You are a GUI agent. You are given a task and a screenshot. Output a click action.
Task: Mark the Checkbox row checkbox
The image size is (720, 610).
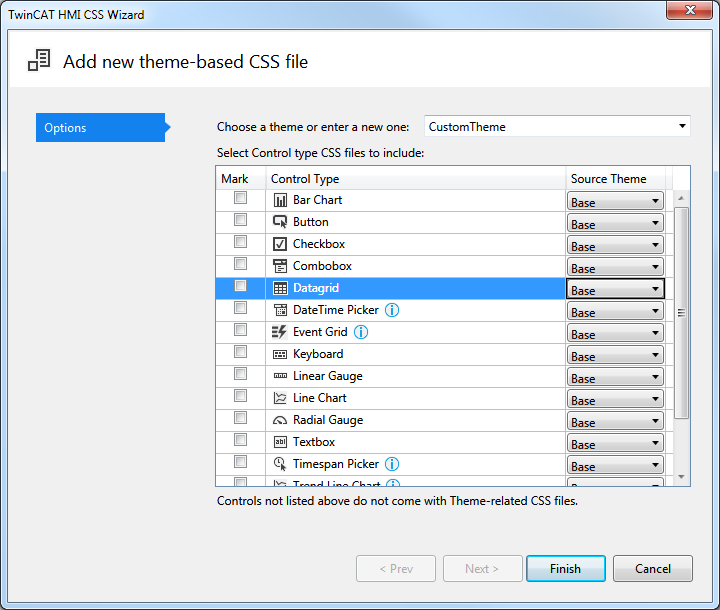(240, 242)
